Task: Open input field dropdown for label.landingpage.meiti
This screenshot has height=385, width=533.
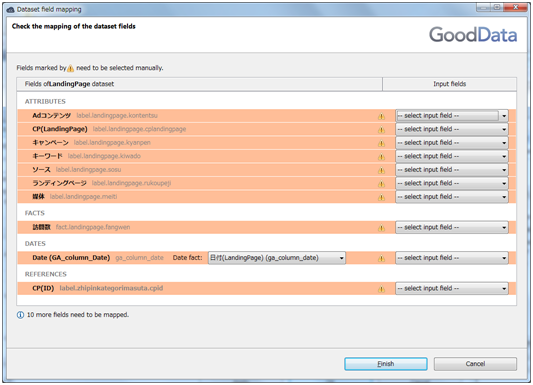Action: 452,197
